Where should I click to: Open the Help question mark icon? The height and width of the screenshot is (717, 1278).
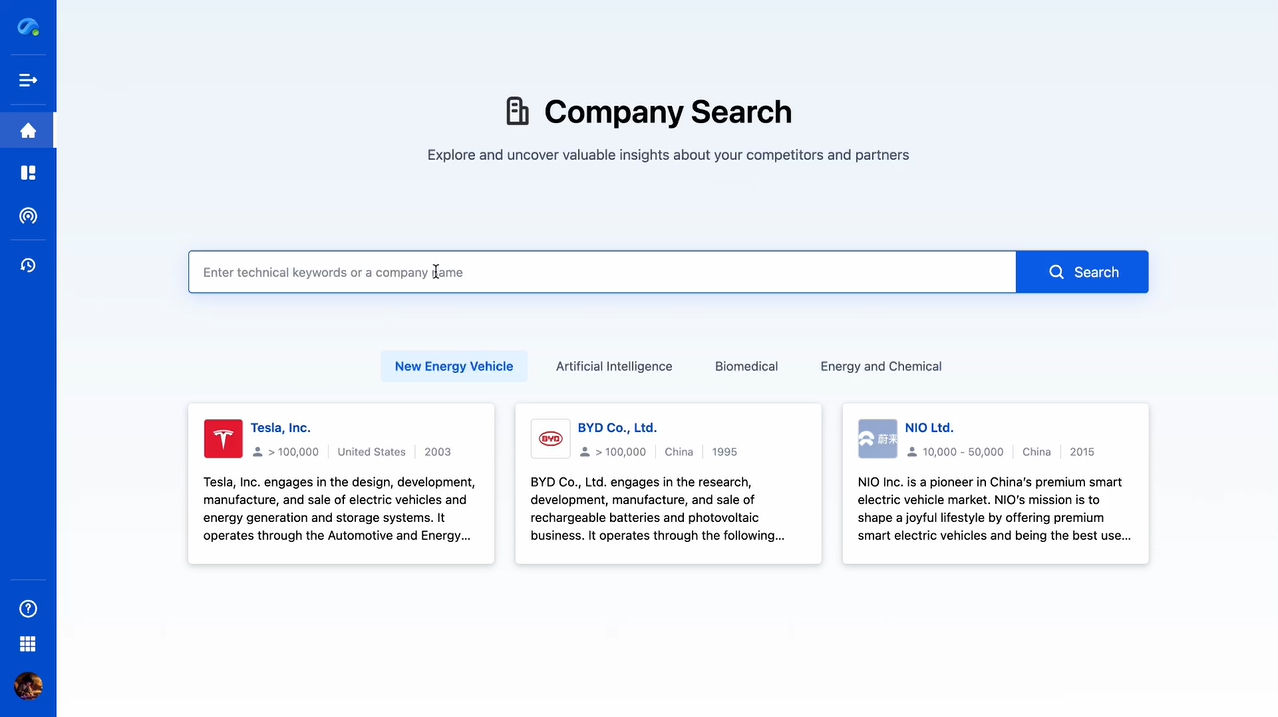(x=27, y=608)
